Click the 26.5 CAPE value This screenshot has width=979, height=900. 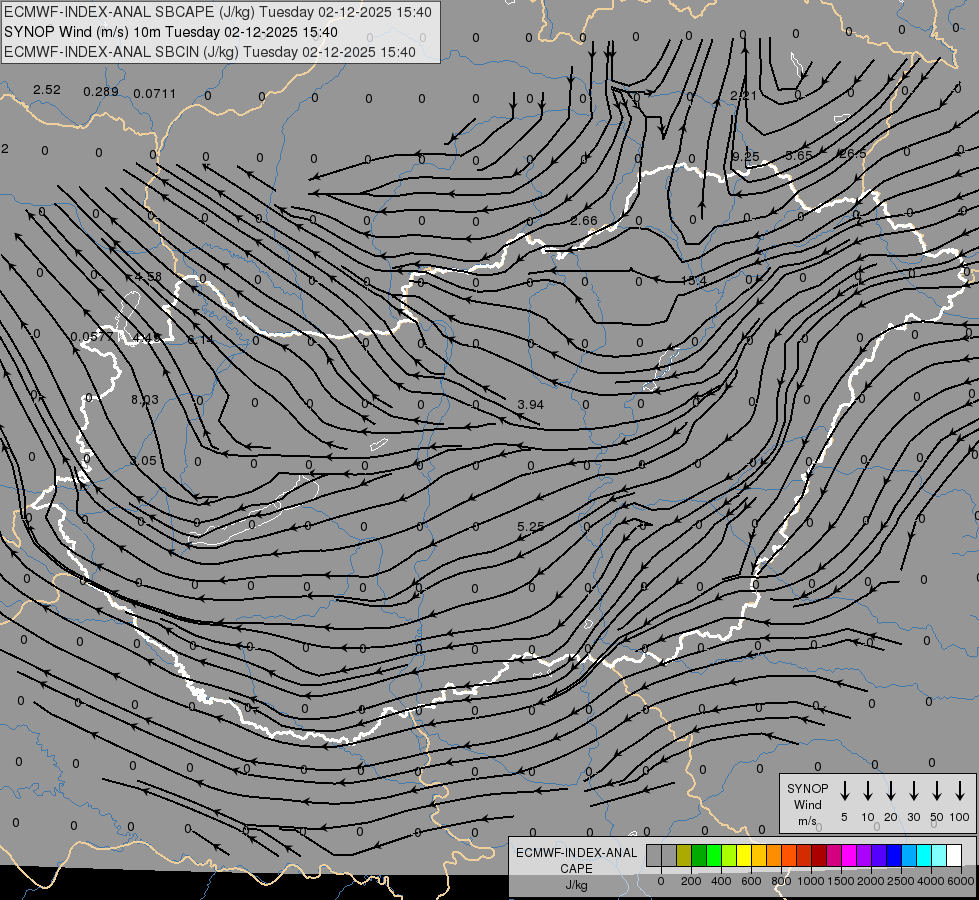pyautogui.click(x=853, y=154)
